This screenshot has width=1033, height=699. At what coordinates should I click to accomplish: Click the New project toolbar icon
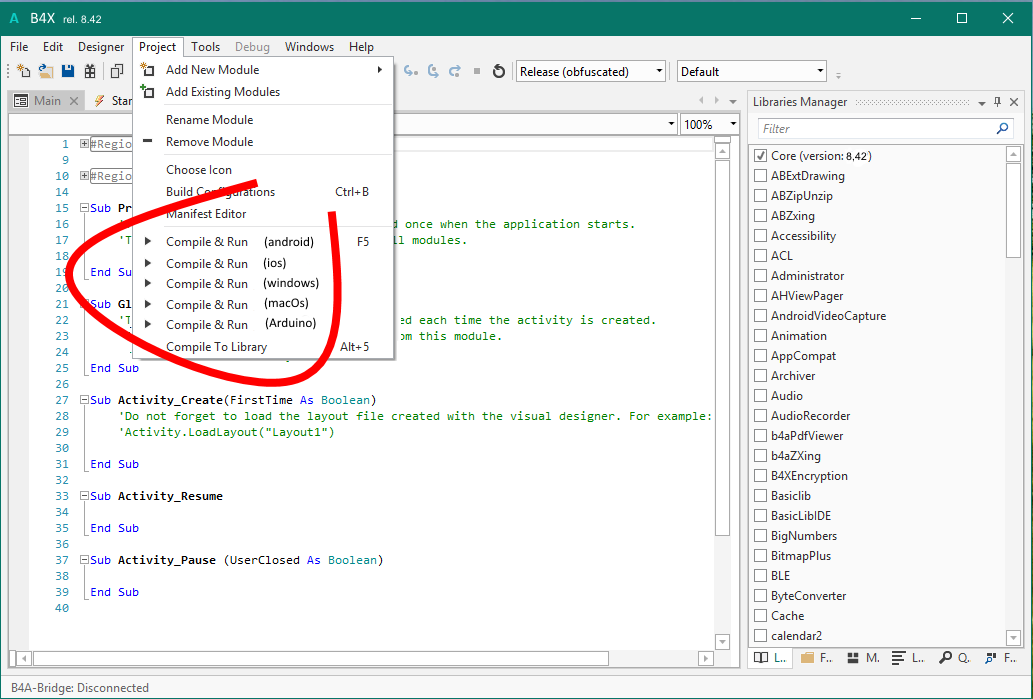click(23, 71)
